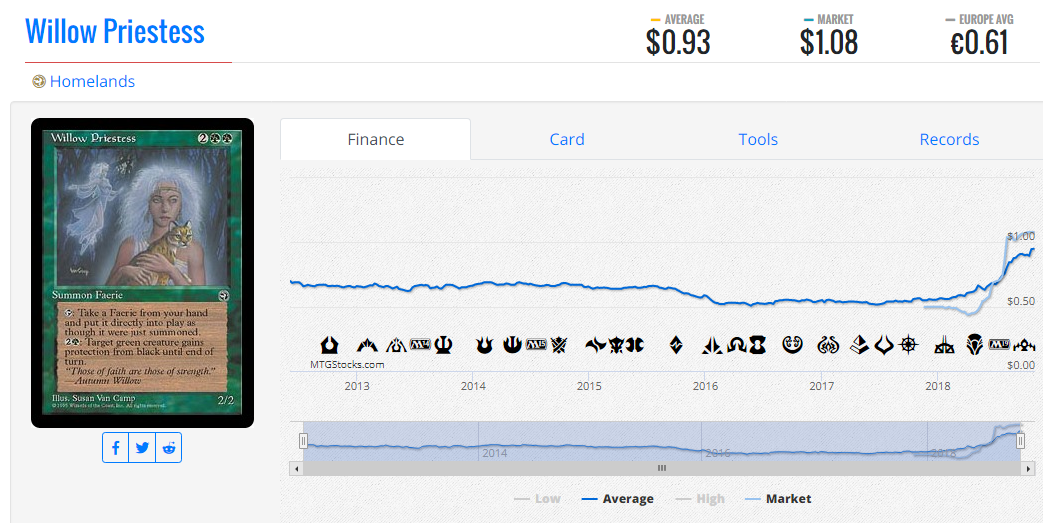Click the Aether Revolt set marker
Image resolution: width=1043 pixels, height=523 pixels.
pos(828,345)
